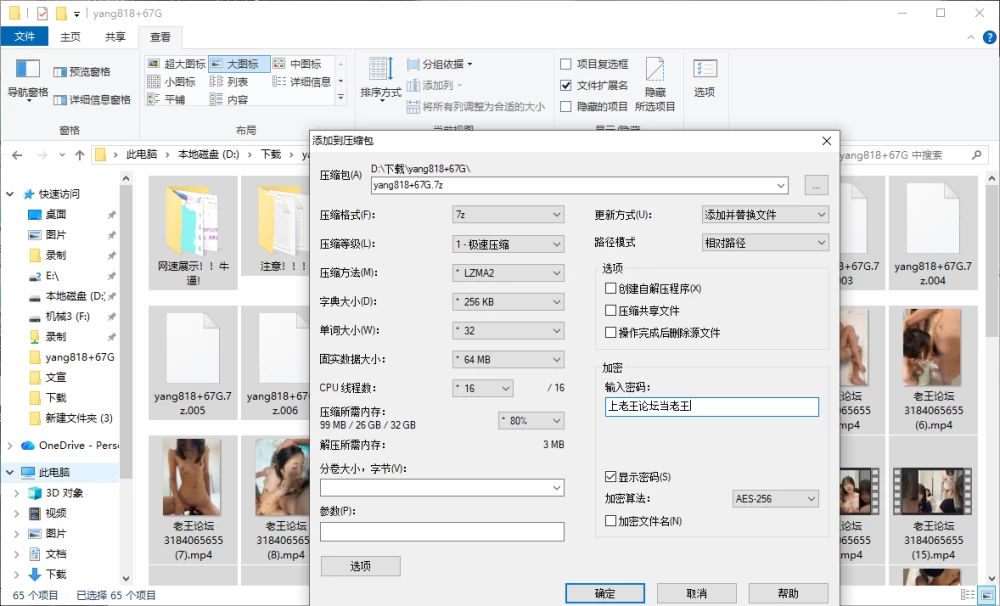Click the Navigation pane icon in ribbon
The height and width of the screenshot is (606, 1000).
click(27, 69)
